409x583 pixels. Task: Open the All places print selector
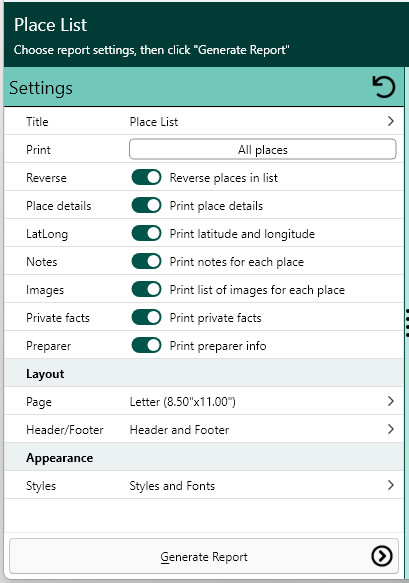(263, 149)
